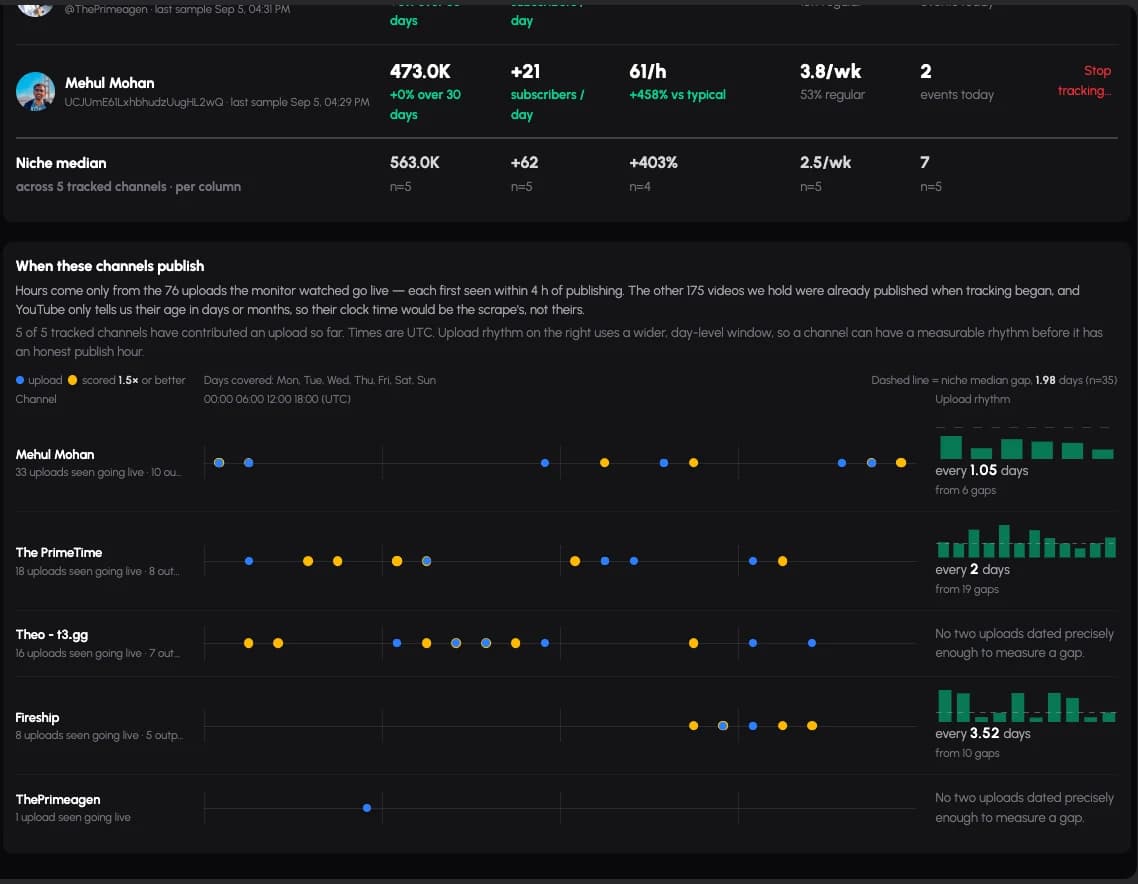The width and height of the screenshot is (1138, 884).
Task: Click the from 10 gaps label
Action: (967, 753)
